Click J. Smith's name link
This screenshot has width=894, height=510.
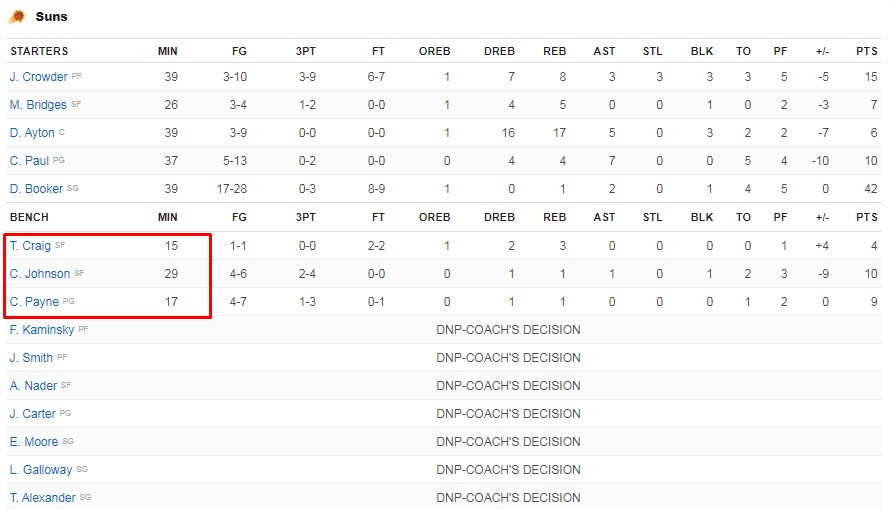click(31, 358)
